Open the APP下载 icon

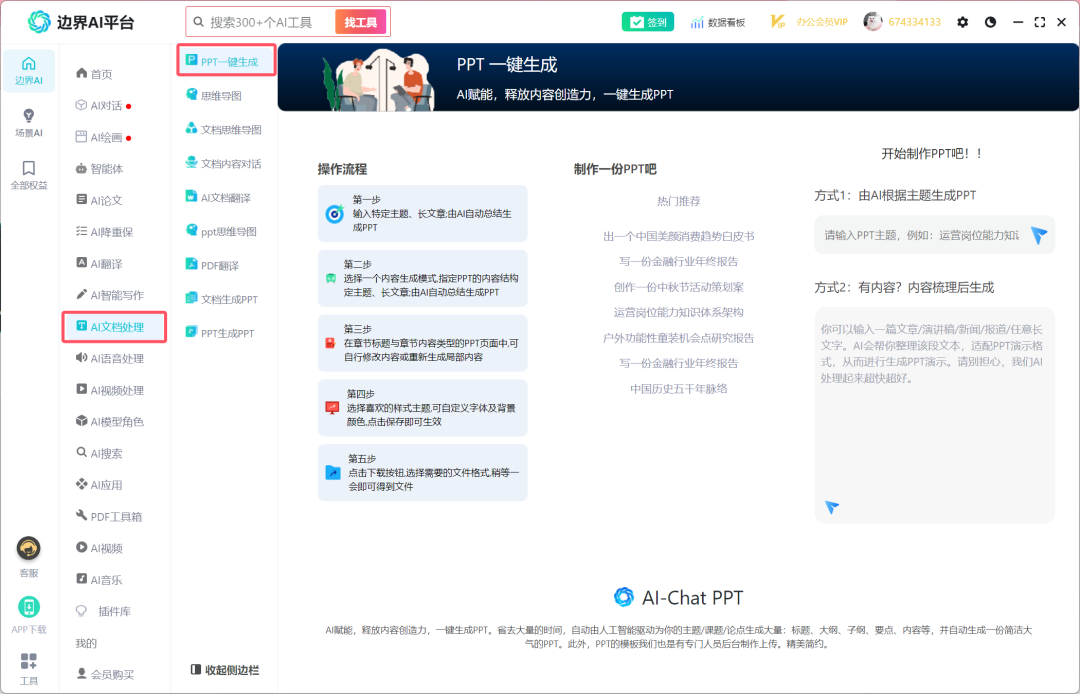tap(28, 608)
